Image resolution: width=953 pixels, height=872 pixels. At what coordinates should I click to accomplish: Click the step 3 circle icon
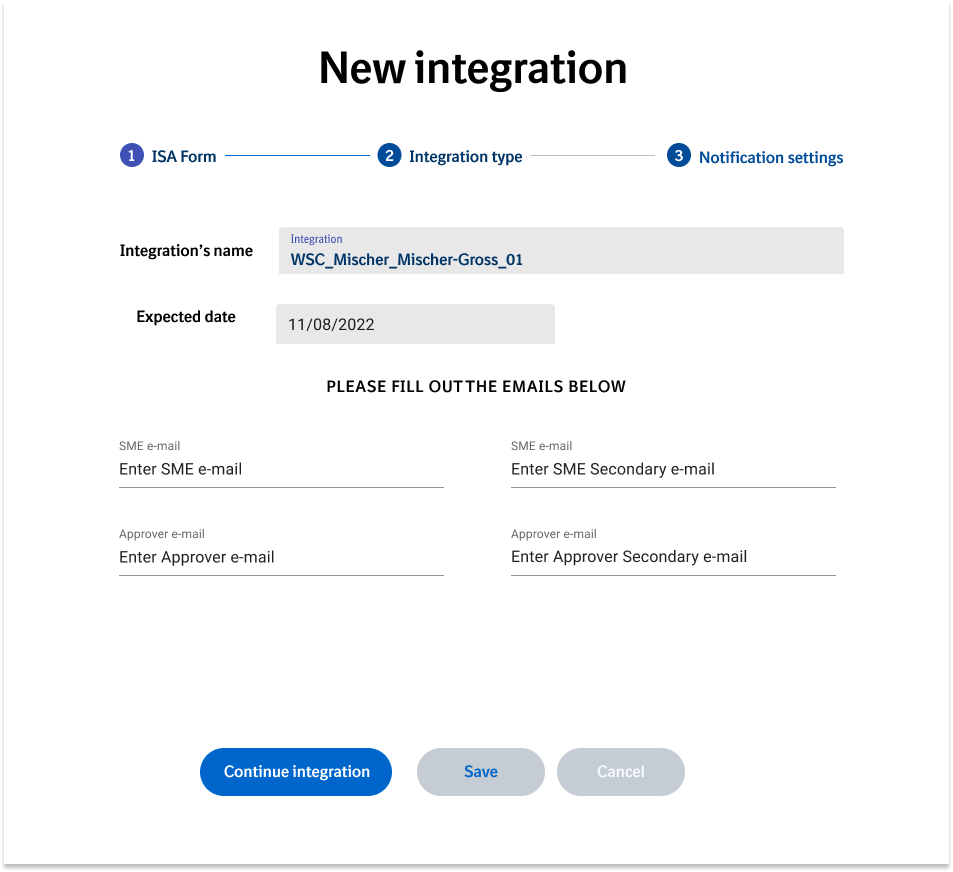pos(679,155)
